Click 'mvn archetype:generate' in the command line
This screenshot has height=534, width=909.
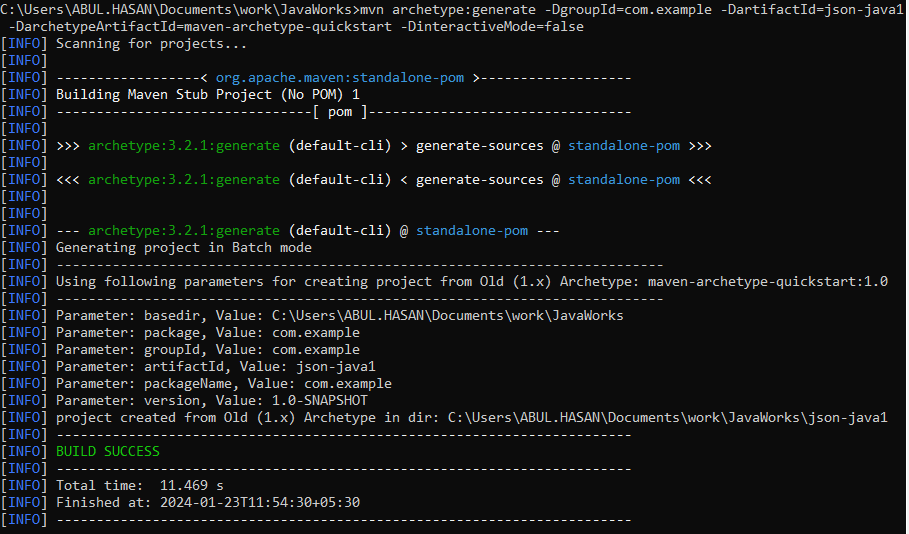click(x=448, y=10)
